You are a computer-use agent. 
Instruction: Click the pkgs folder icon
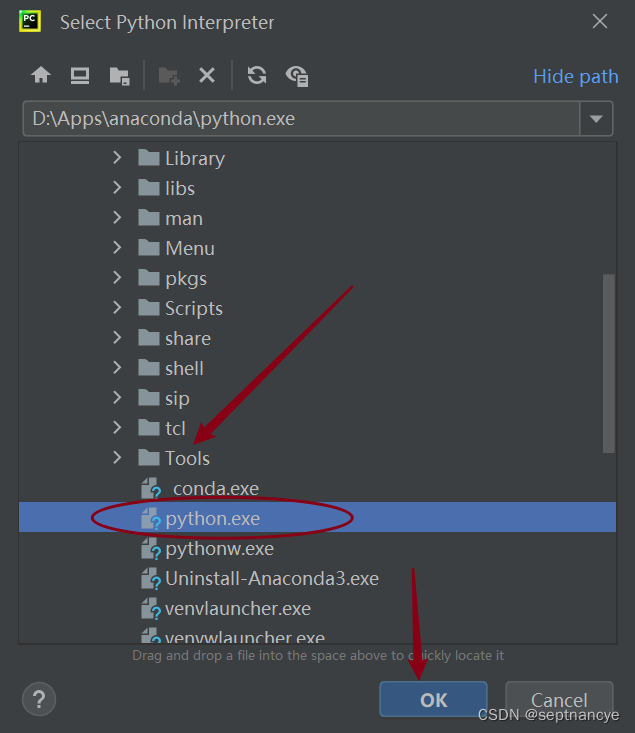pos(149,278)
